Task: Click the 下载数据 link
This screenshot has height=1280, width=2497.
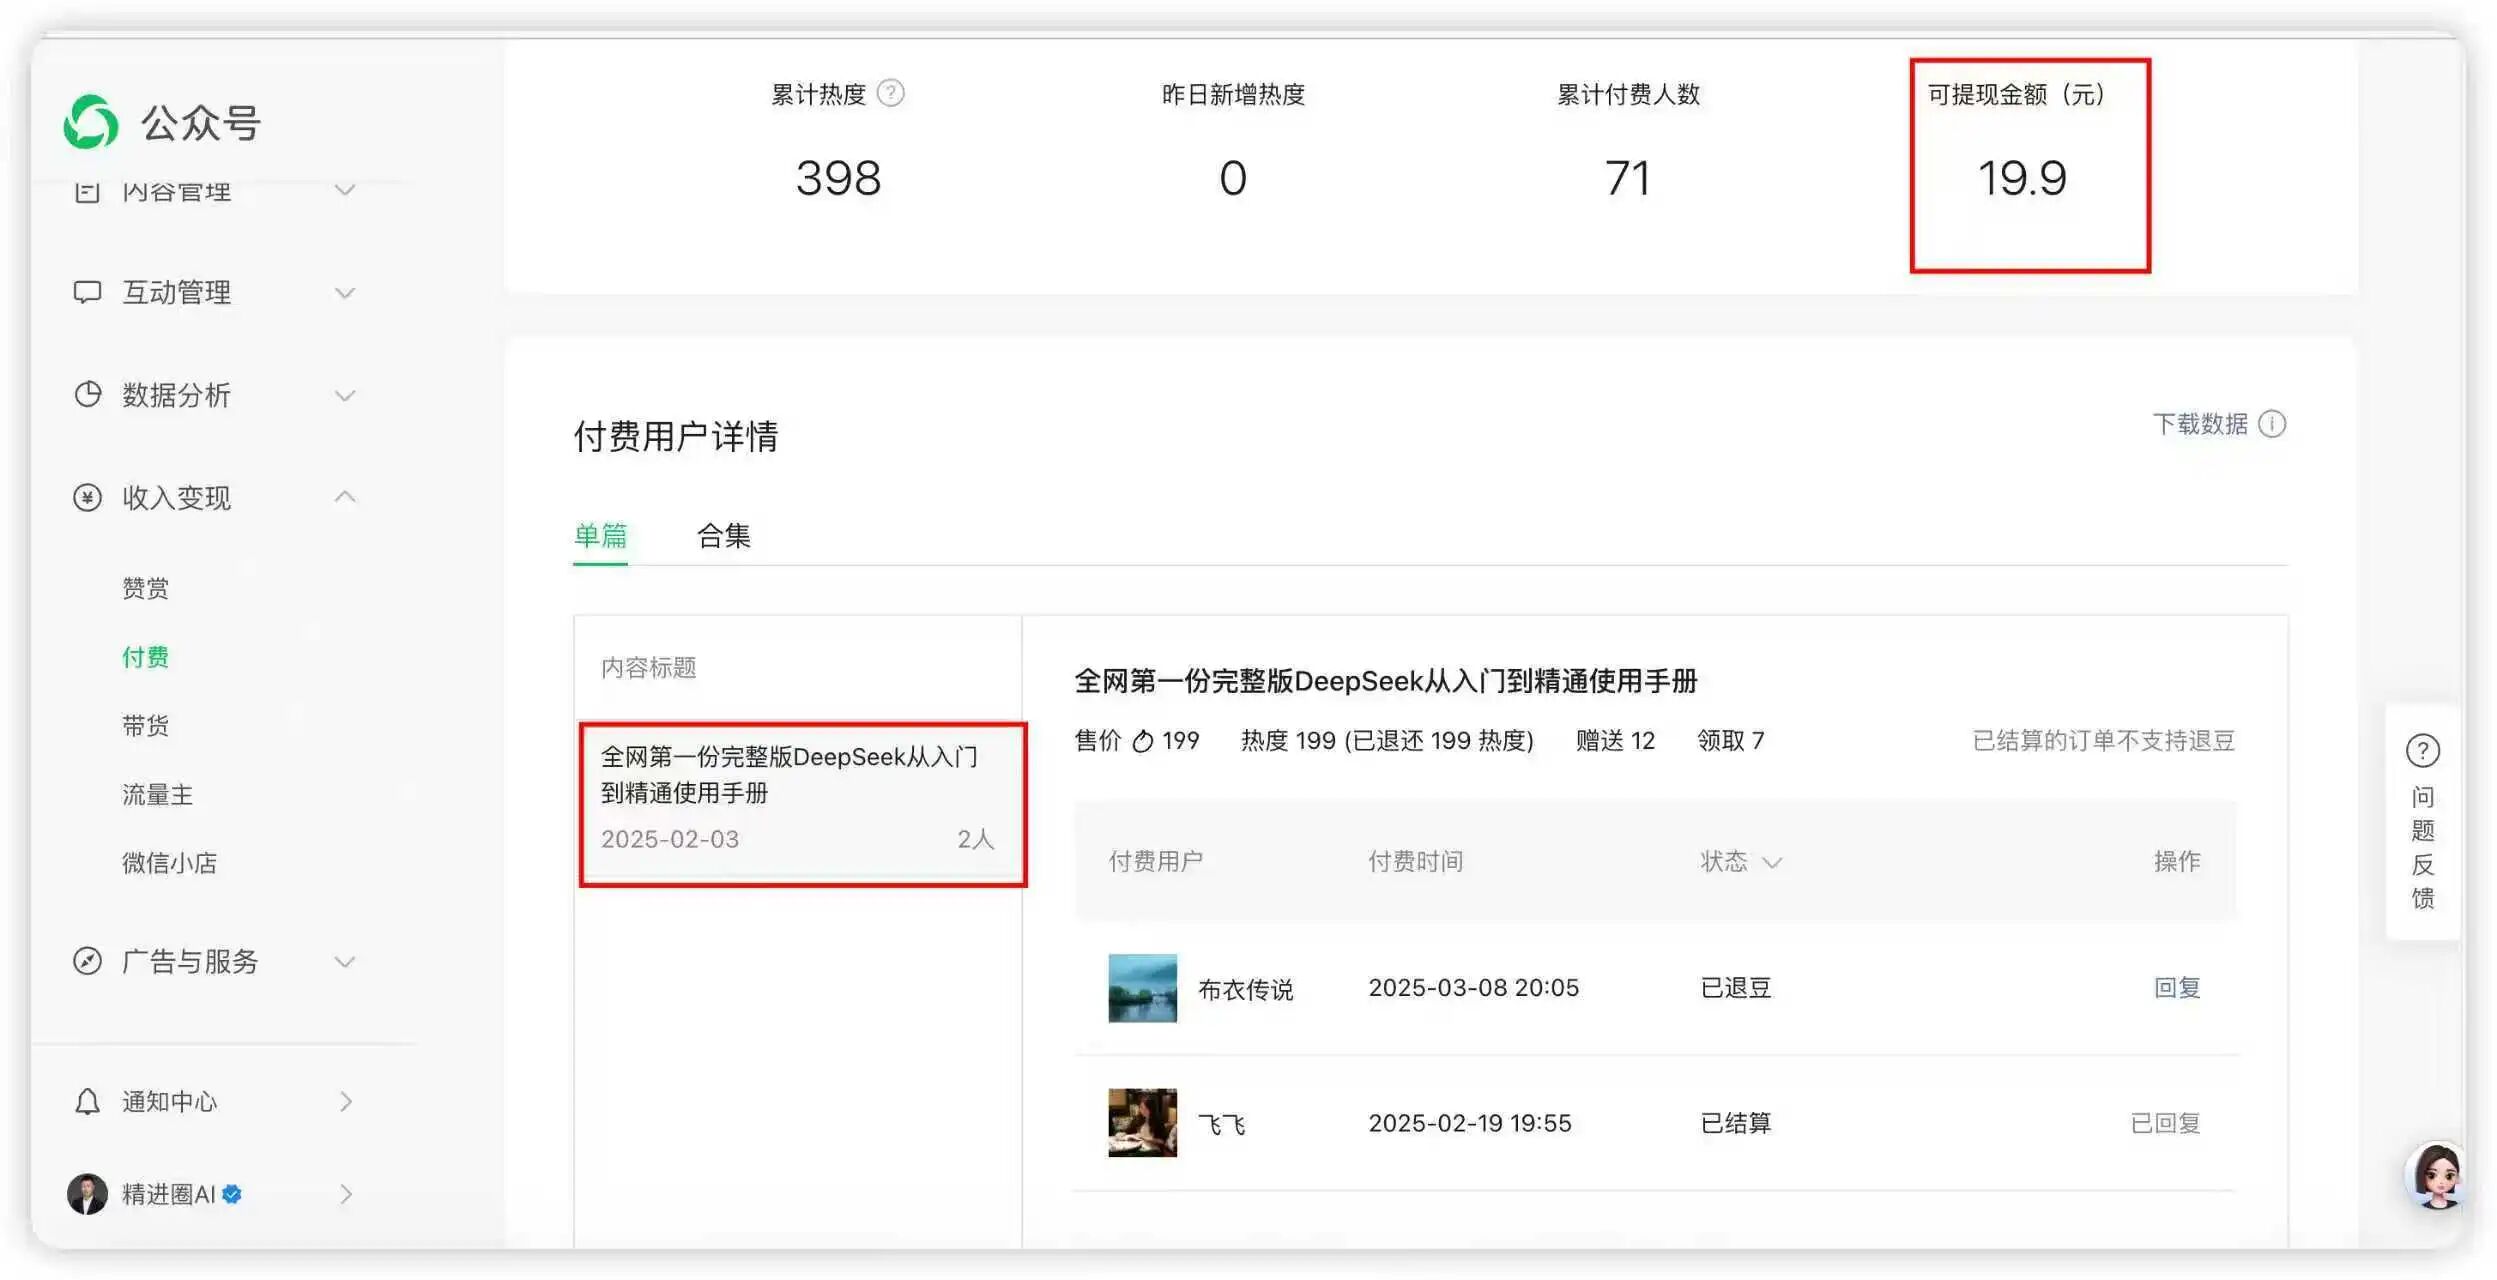Action: [x=2199, y=424]
